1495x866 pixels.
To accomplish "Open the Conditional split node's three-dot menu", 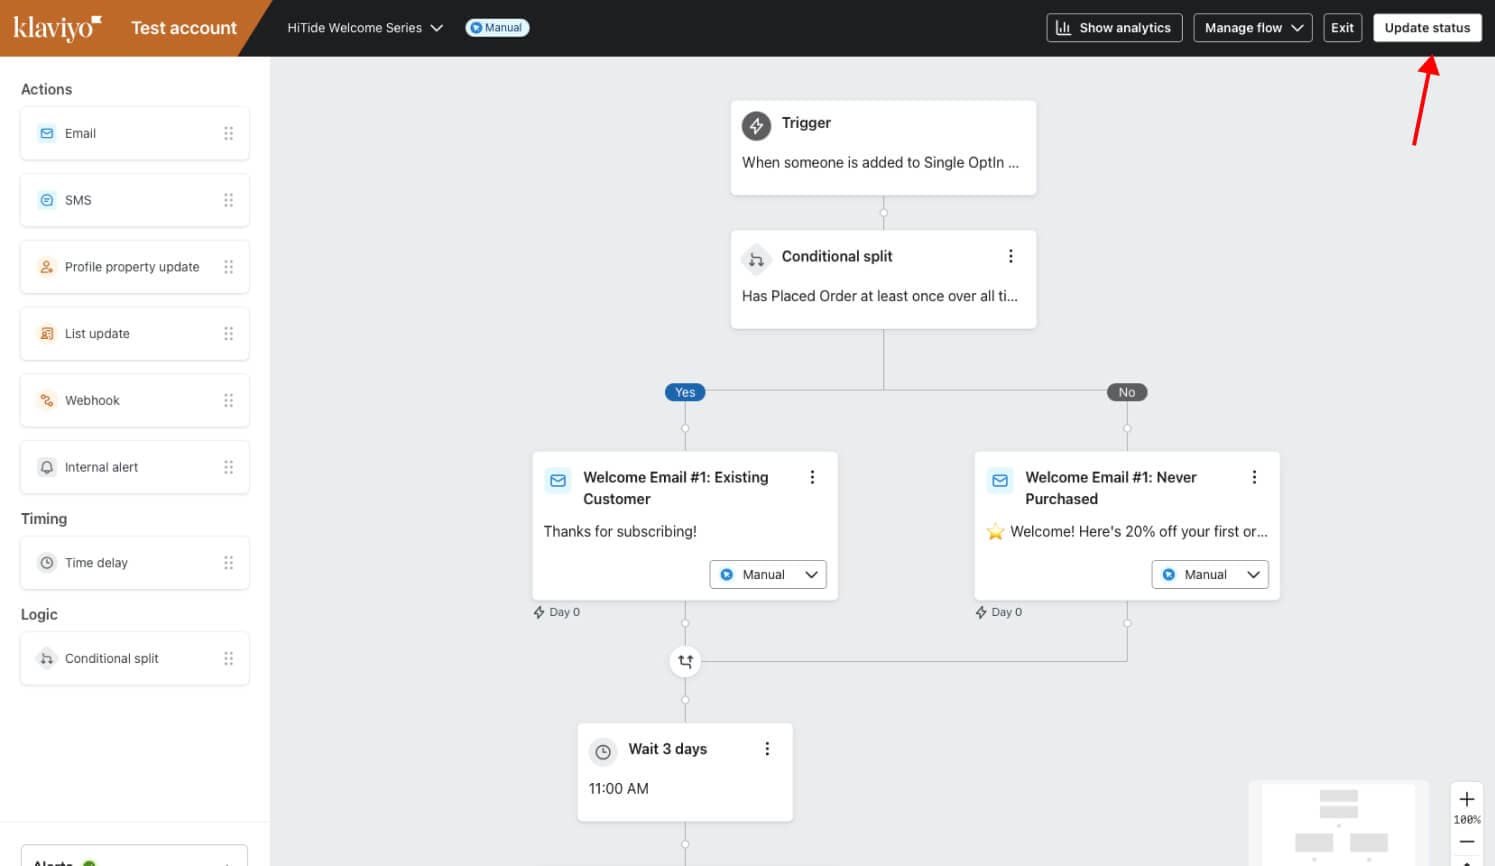I will click(1010, 257).
